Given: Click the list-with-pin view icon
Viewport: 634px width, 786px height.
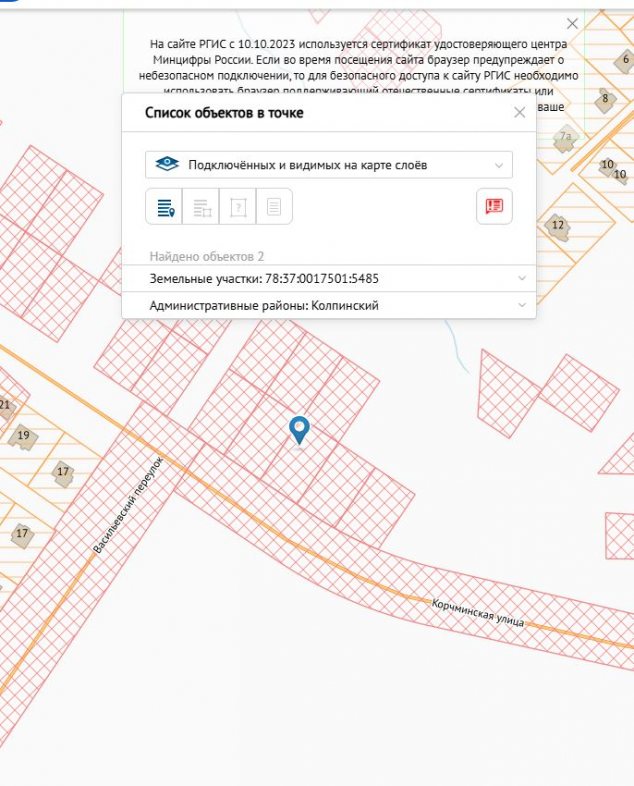Looking at the screenshot, I should click(164, 207).
